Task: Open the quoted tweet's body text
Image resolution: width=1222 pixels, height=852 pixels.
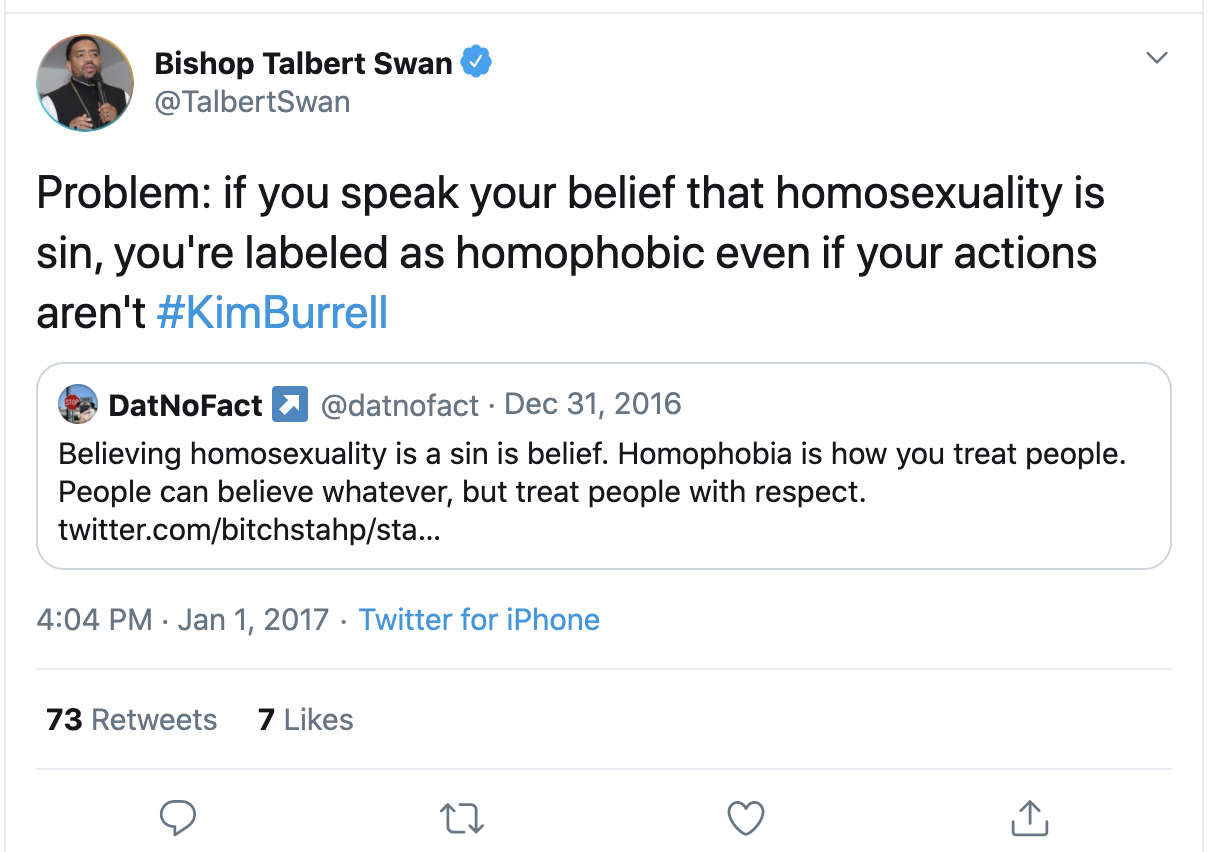Action: pyautogui.click(x=592, y=473)
